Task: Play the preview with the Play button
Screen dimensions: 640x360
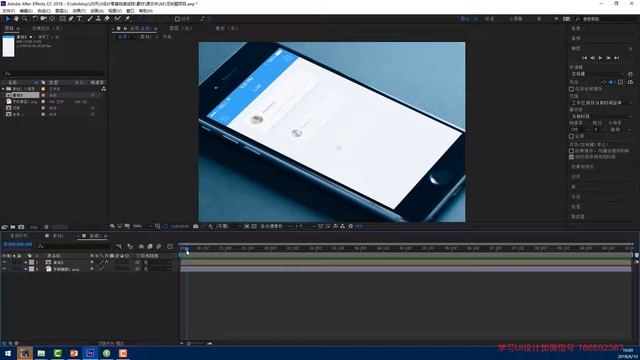Action: (x=600, y=58)
